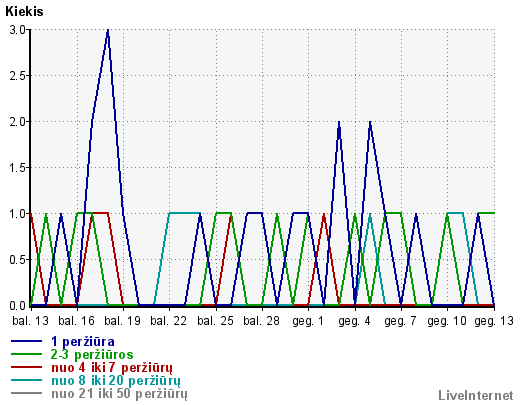Click the 'bal. 28' date axis label
Image resolution: width=520 pixels, height=405 pixels.
tap(261, 321)
